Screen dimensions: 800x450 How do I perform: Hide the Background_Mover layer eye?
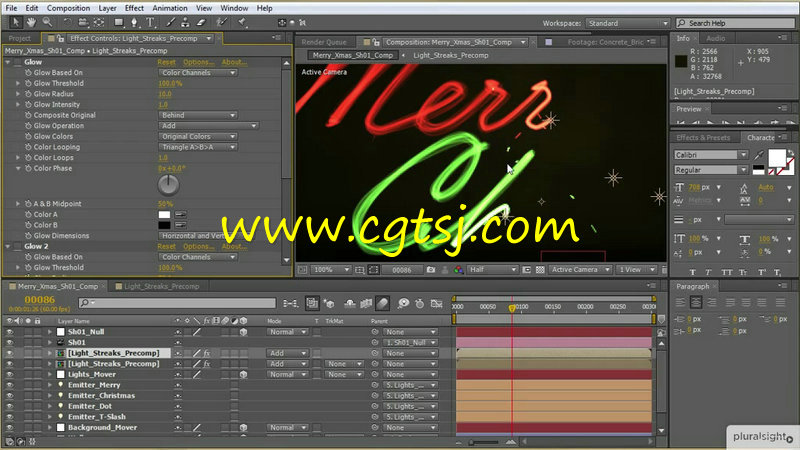[9, 428]
